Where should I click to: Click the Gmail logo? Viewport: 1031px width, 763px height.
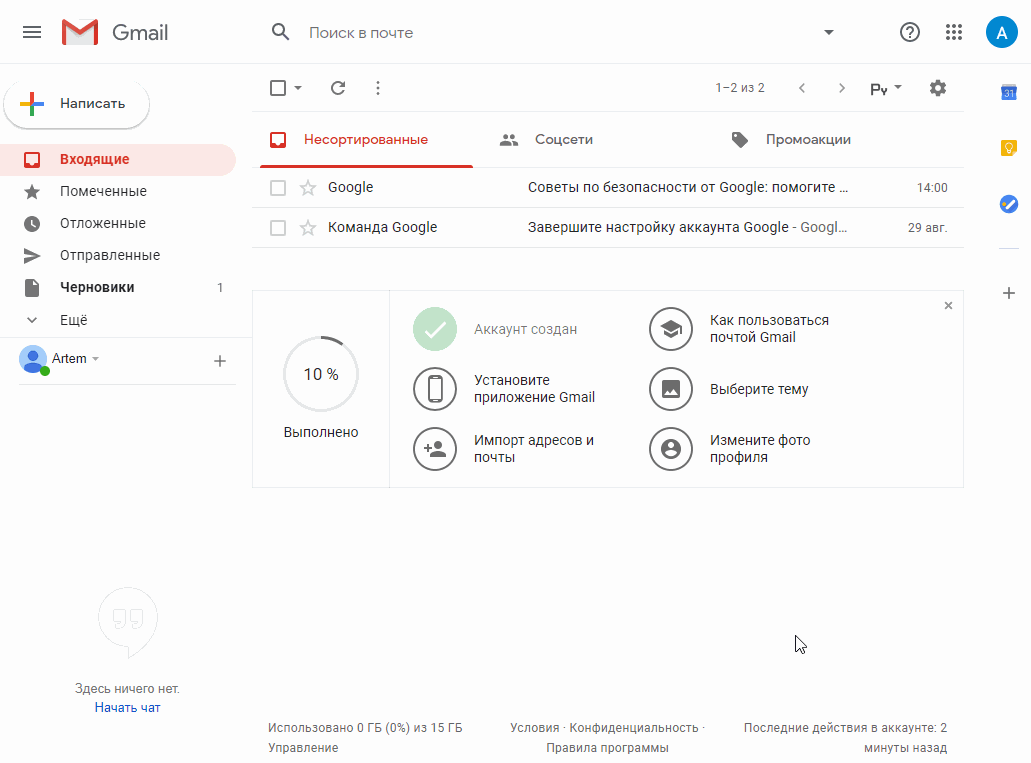pos(115,32)
